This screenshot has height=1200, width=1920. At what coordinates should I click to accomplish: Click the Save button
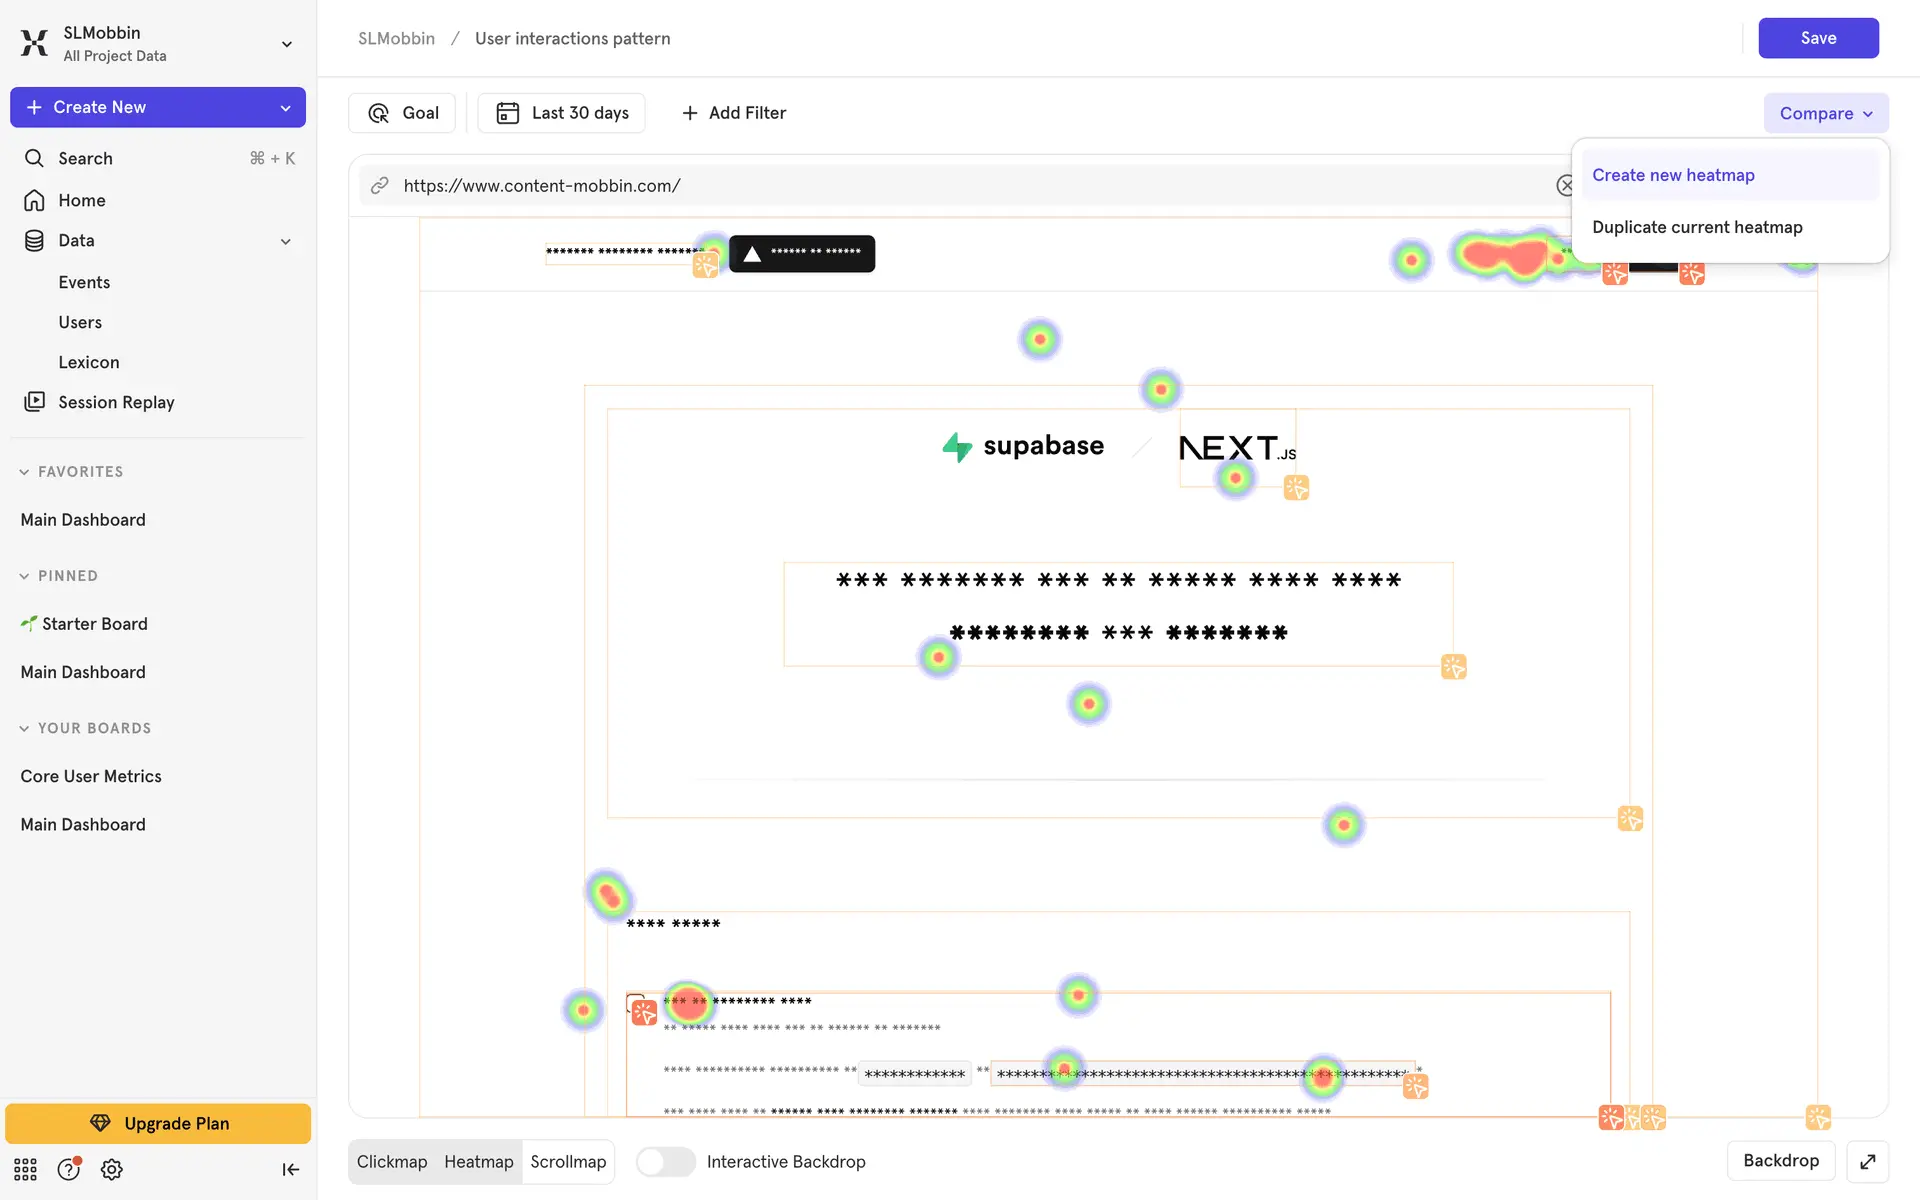point(1817,38)
